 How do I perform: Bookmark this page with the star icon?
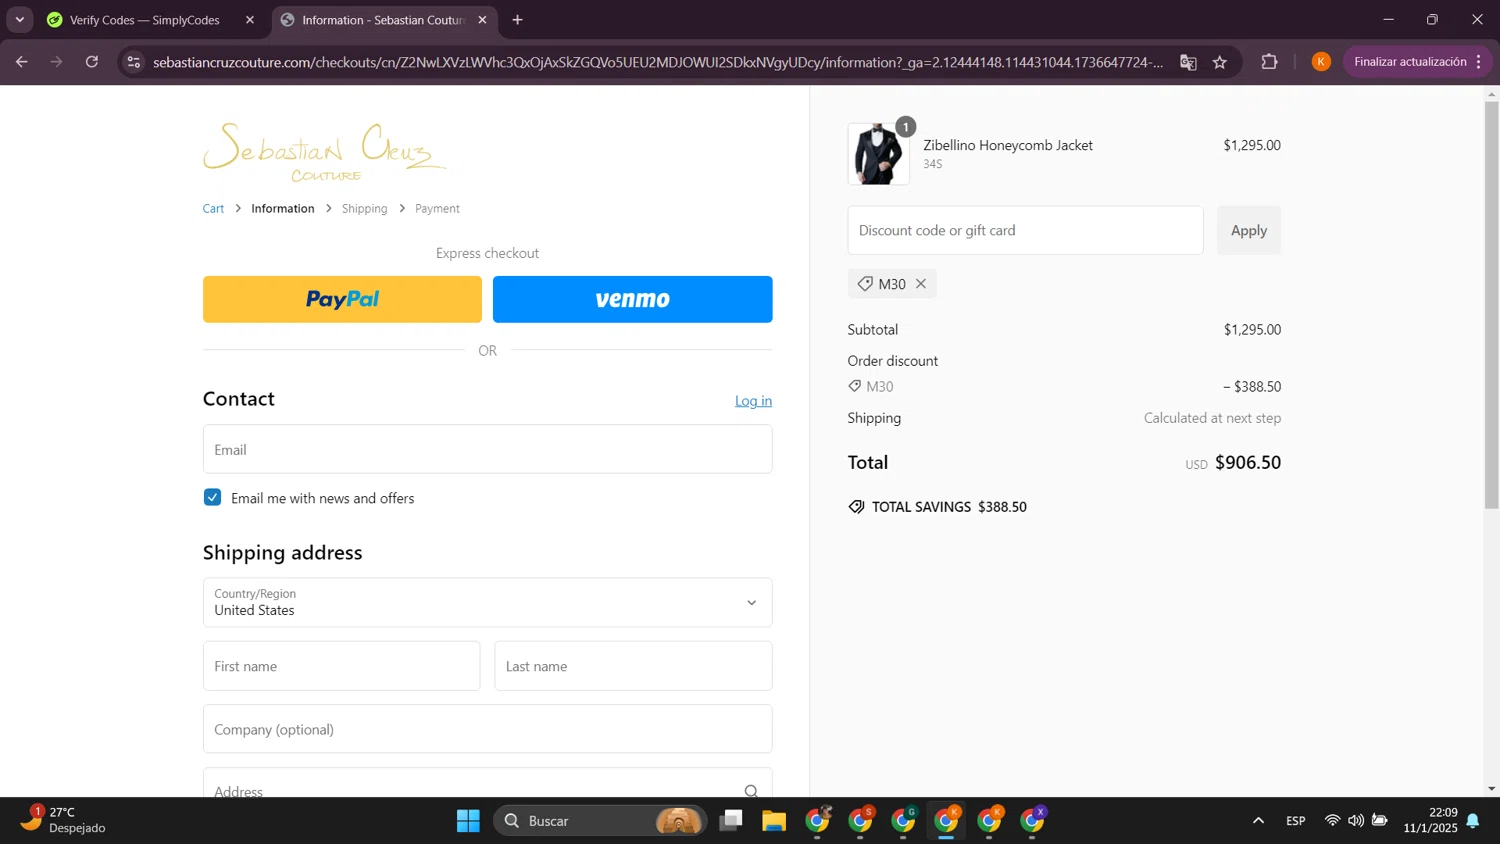coord(1220,62)
